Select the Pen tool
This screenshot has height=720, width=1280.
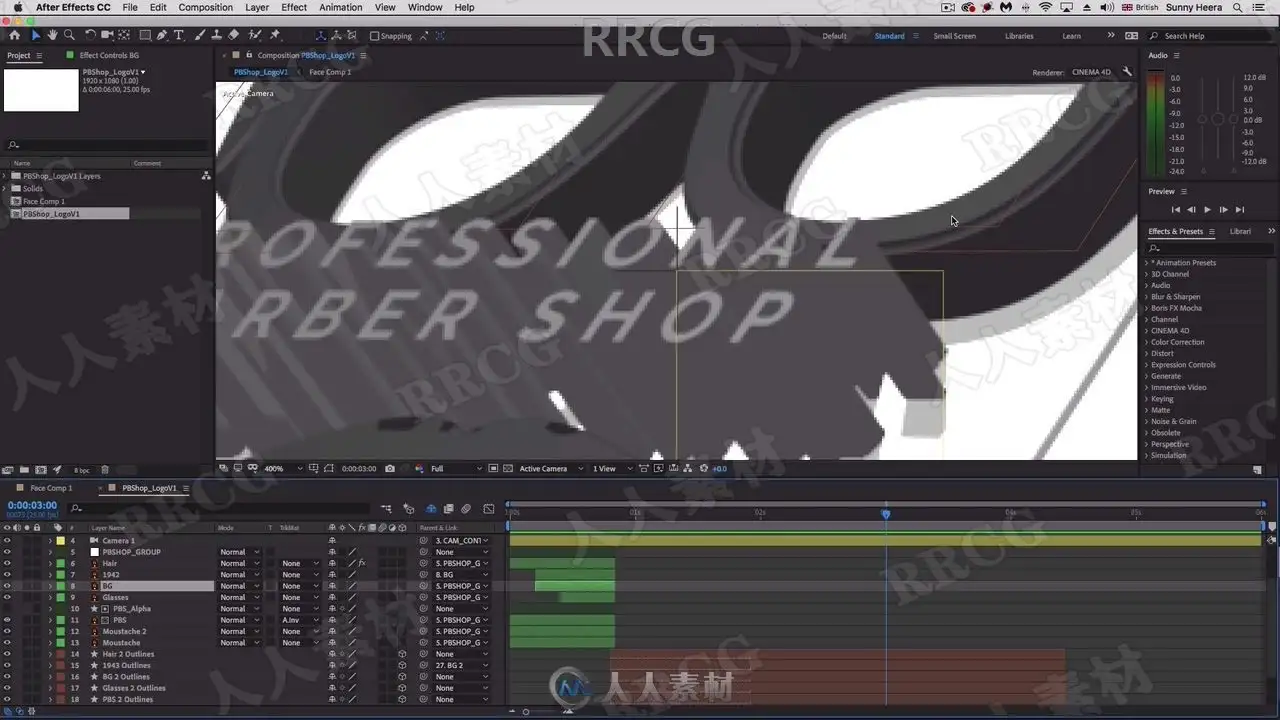pos(162,35)
